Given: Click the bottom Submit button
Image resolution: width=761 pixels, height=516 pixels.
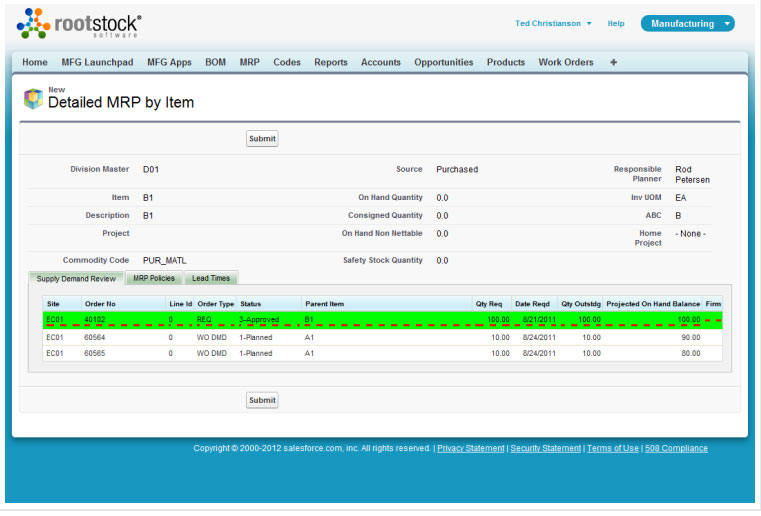Looking at the screenshot, I should 262,400.
